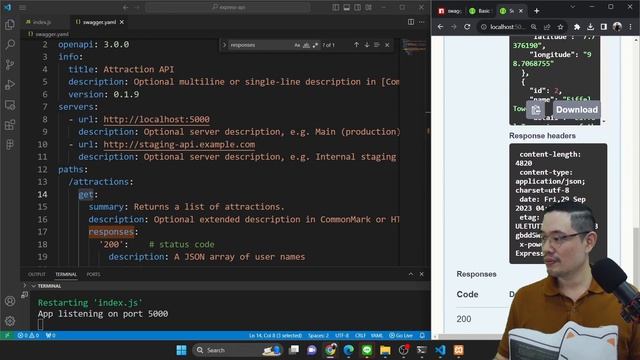Viewport: 640px width, 360px height.
Task: Open the customize layout icon in title bar
Action: (369, 7)
